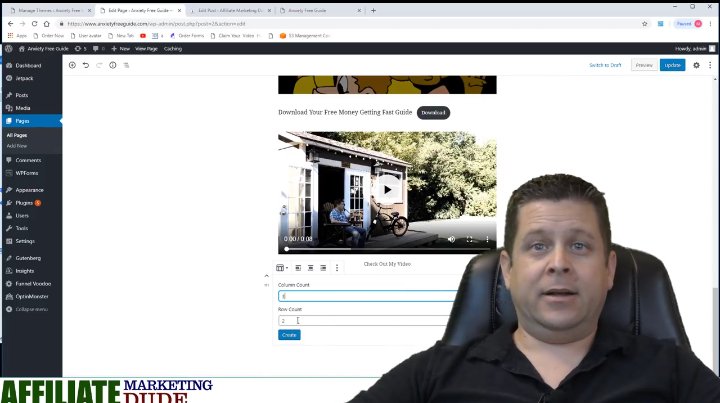
Task: Click the Column Count input field
Action: [x=367, y=296]
